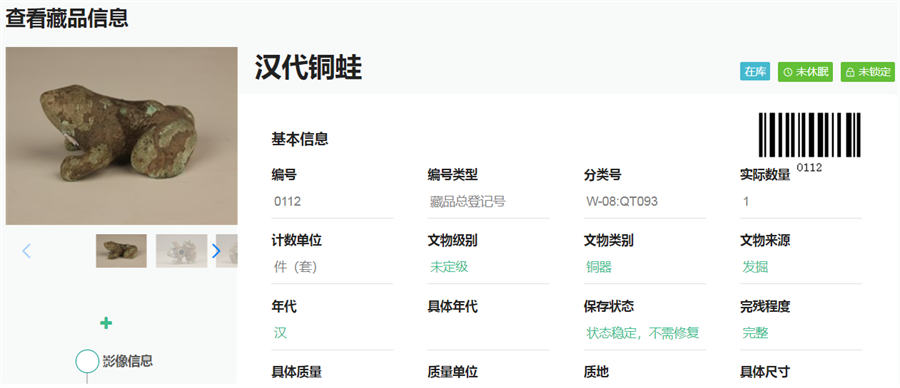
Task: Click the barcode image 0112
Action: (809, 142)
